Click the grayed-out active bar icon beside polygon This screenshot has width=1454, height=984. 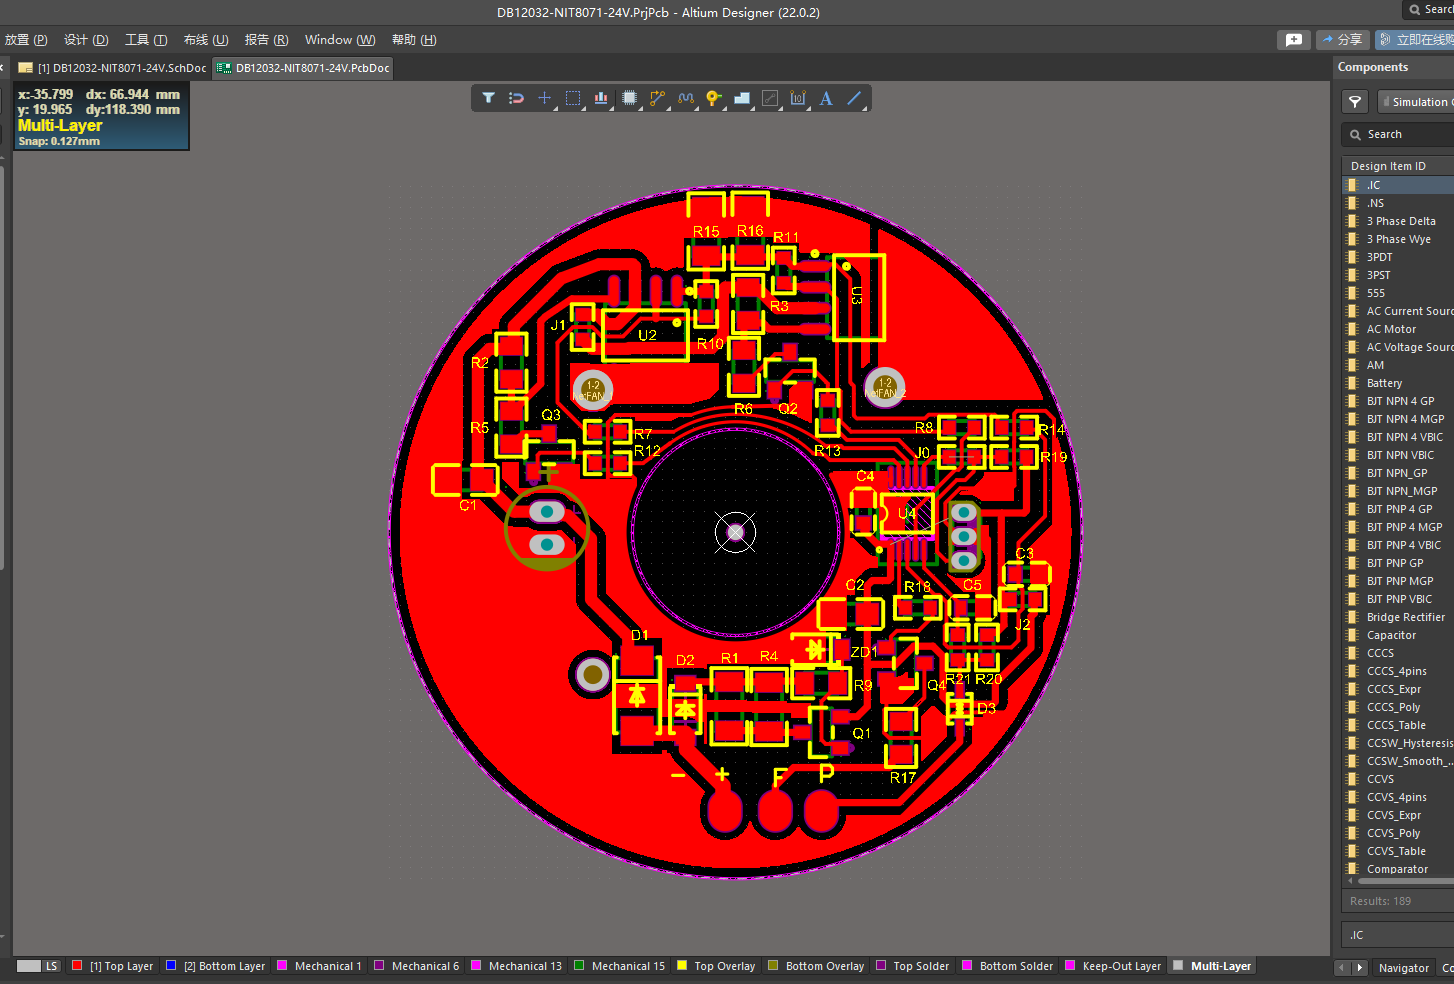point(770,98)
